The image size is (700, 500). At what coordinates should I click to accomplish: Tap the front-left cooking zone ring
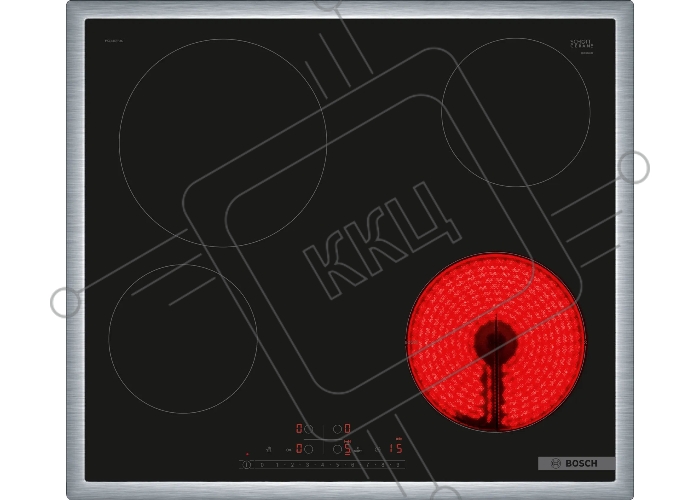[183, 339]
